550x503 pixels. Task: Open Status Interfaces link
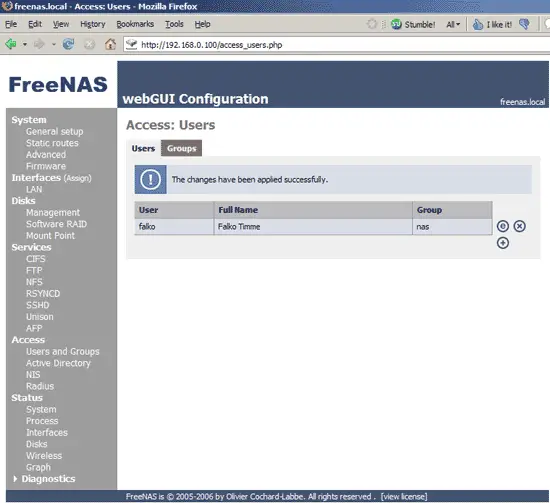point(47,432)
